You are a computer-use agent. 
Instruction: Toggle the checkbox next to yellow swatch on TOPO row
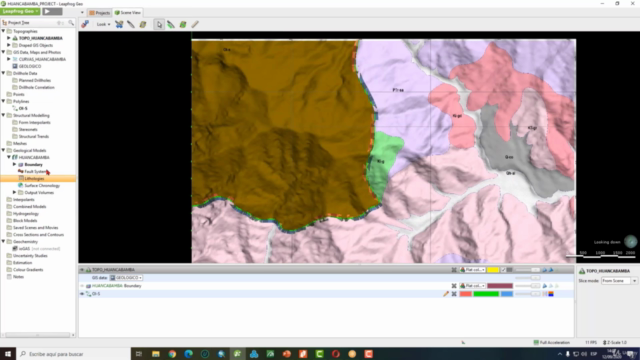[x=503, y=270]
